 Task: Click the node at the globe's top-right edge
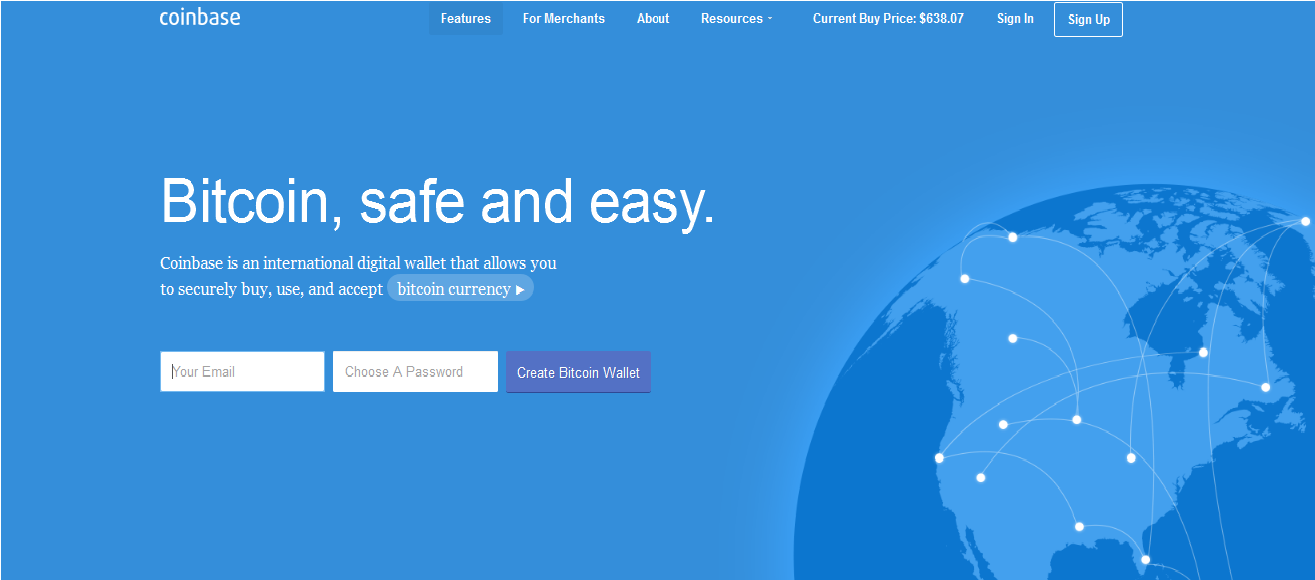[x=1305, y=221]
